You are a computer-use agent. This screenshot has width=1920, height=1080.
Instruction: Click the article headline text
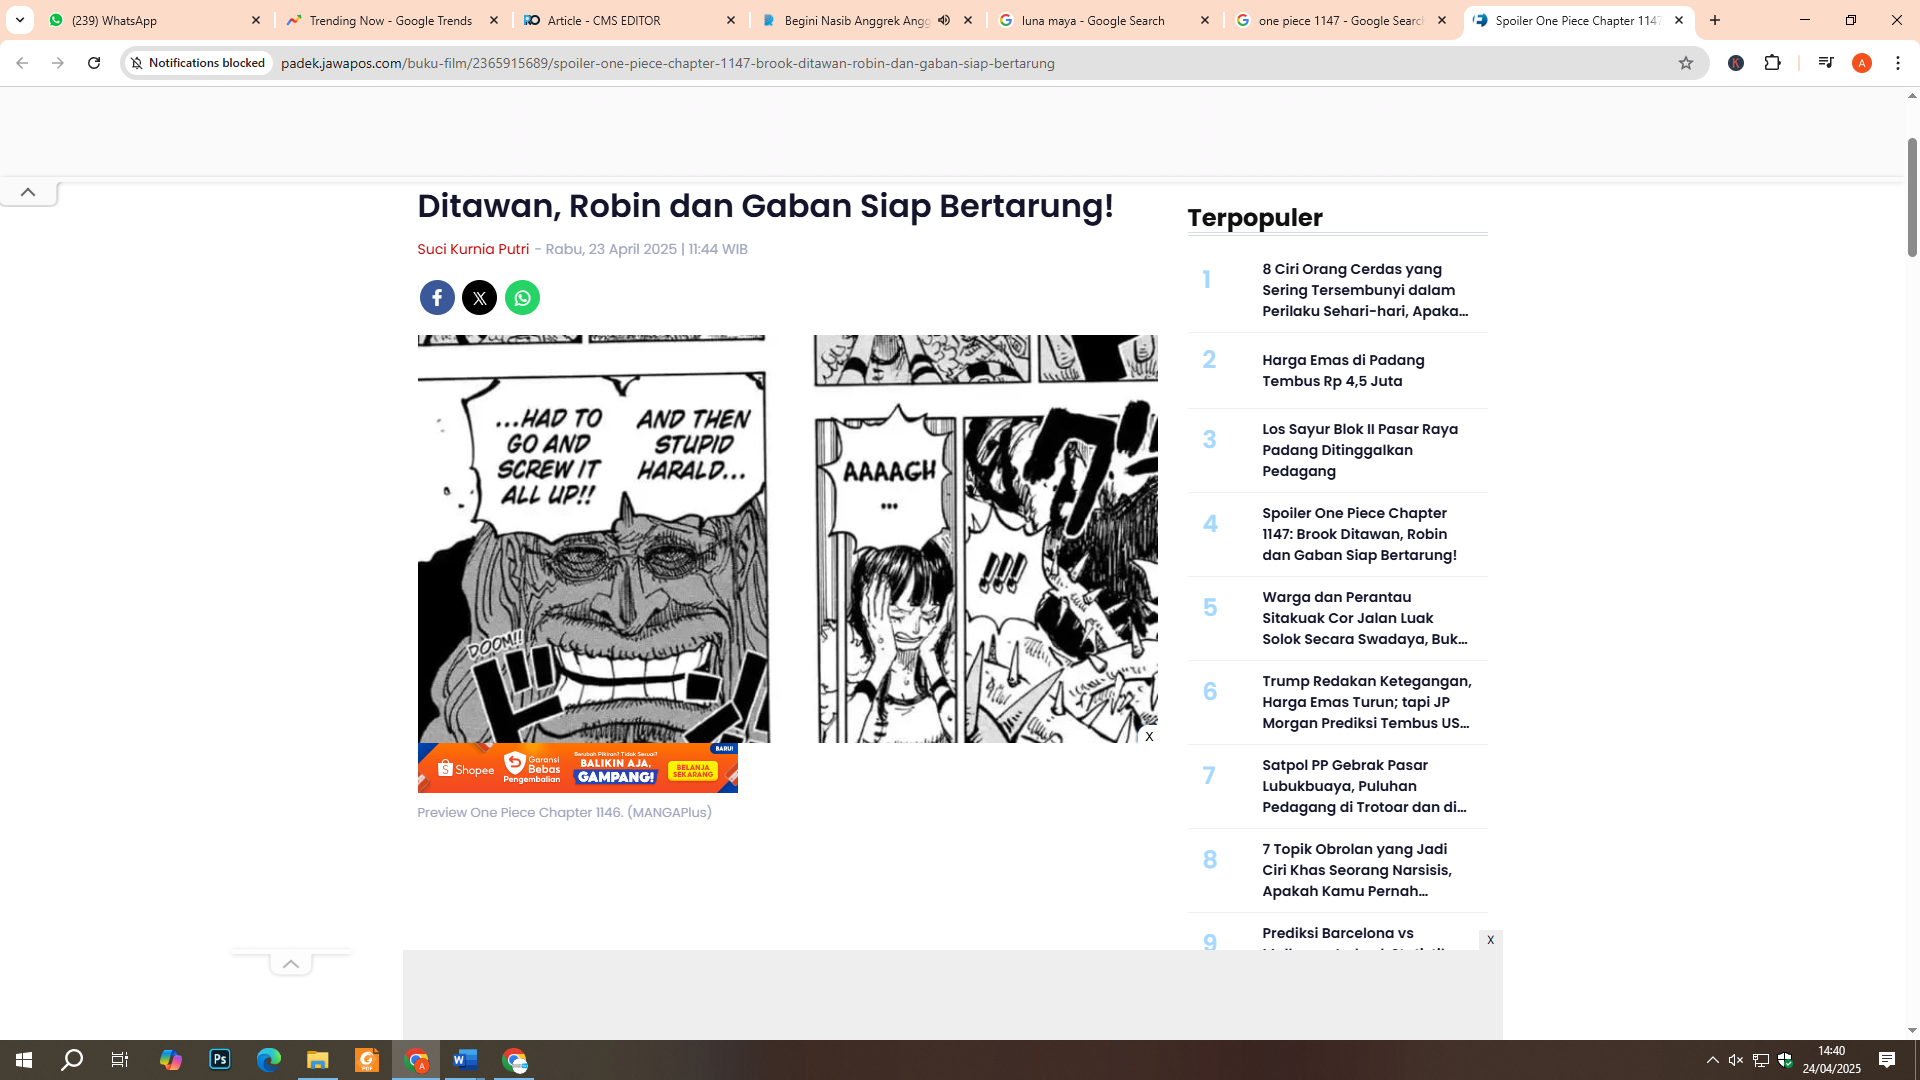pos(765,206)
